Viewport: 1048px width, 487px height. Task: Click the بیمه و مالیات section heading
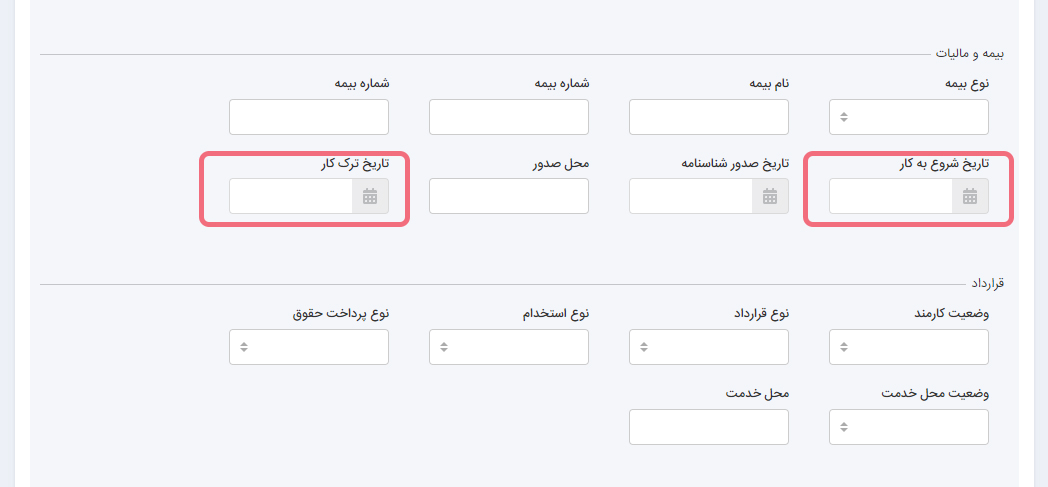coord(969,52)
